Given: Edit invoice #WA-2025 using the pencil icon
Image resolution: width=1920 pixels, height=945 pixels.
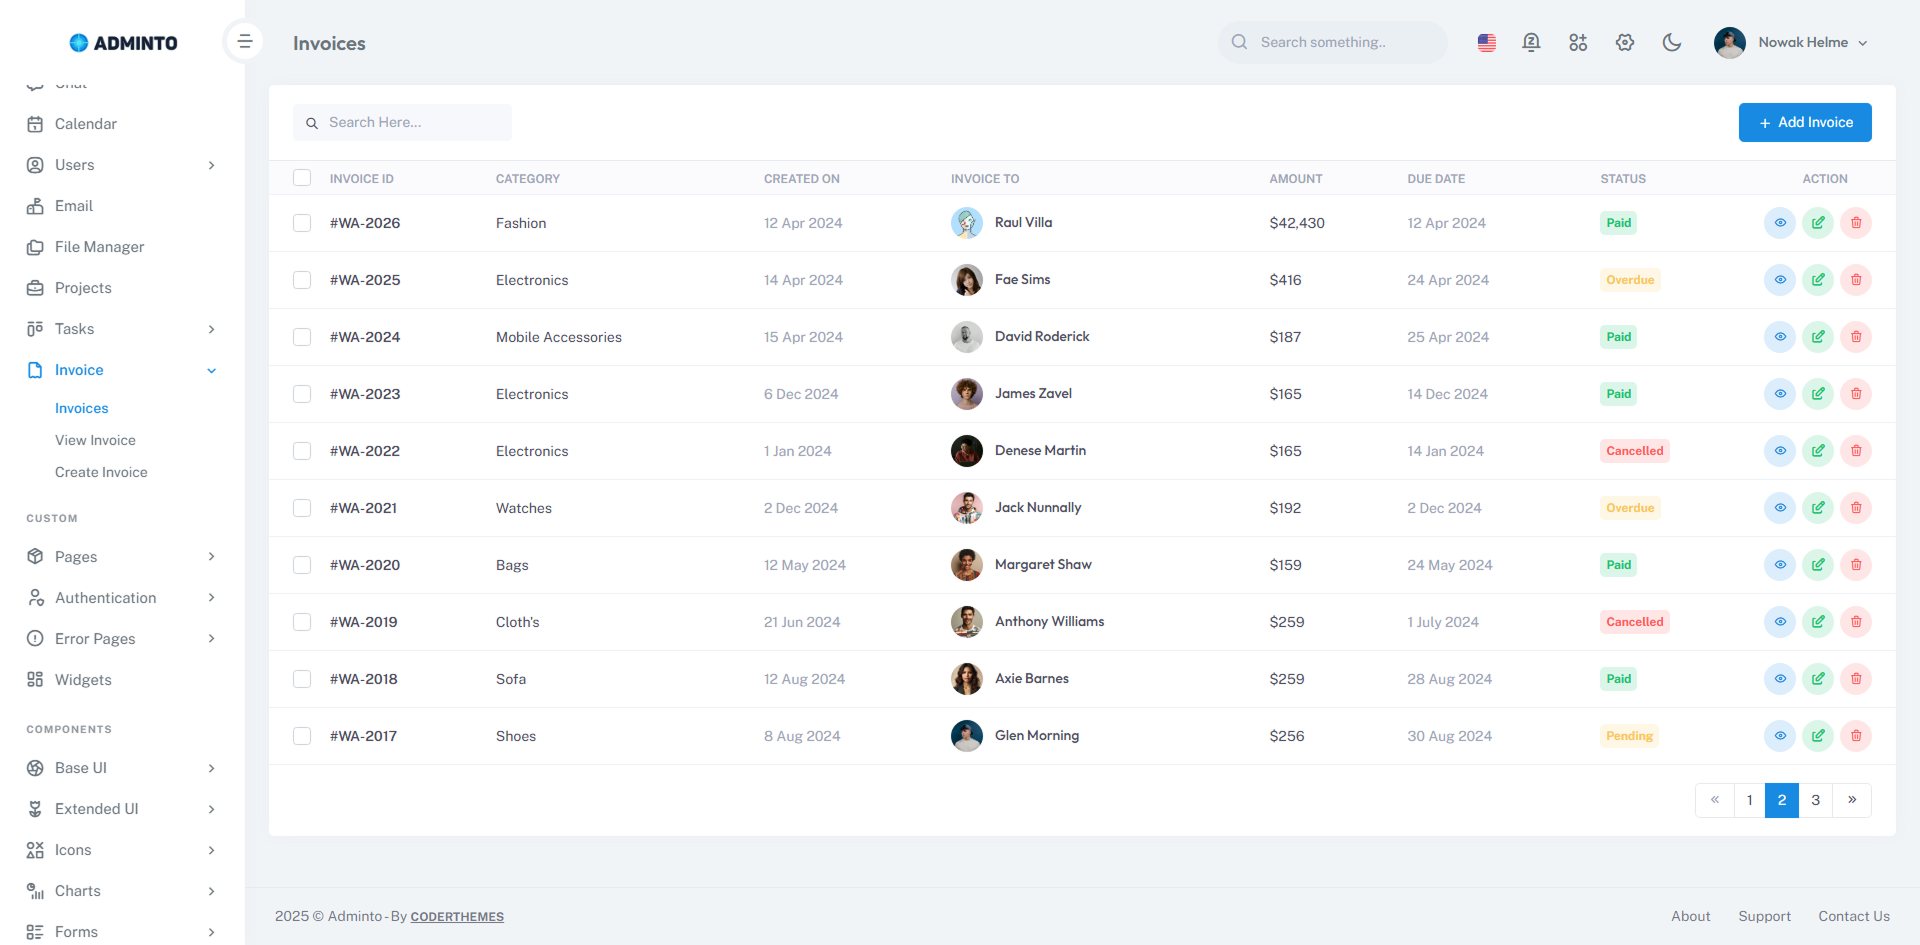Looking at the screenshot, I should coord(1818,280).
